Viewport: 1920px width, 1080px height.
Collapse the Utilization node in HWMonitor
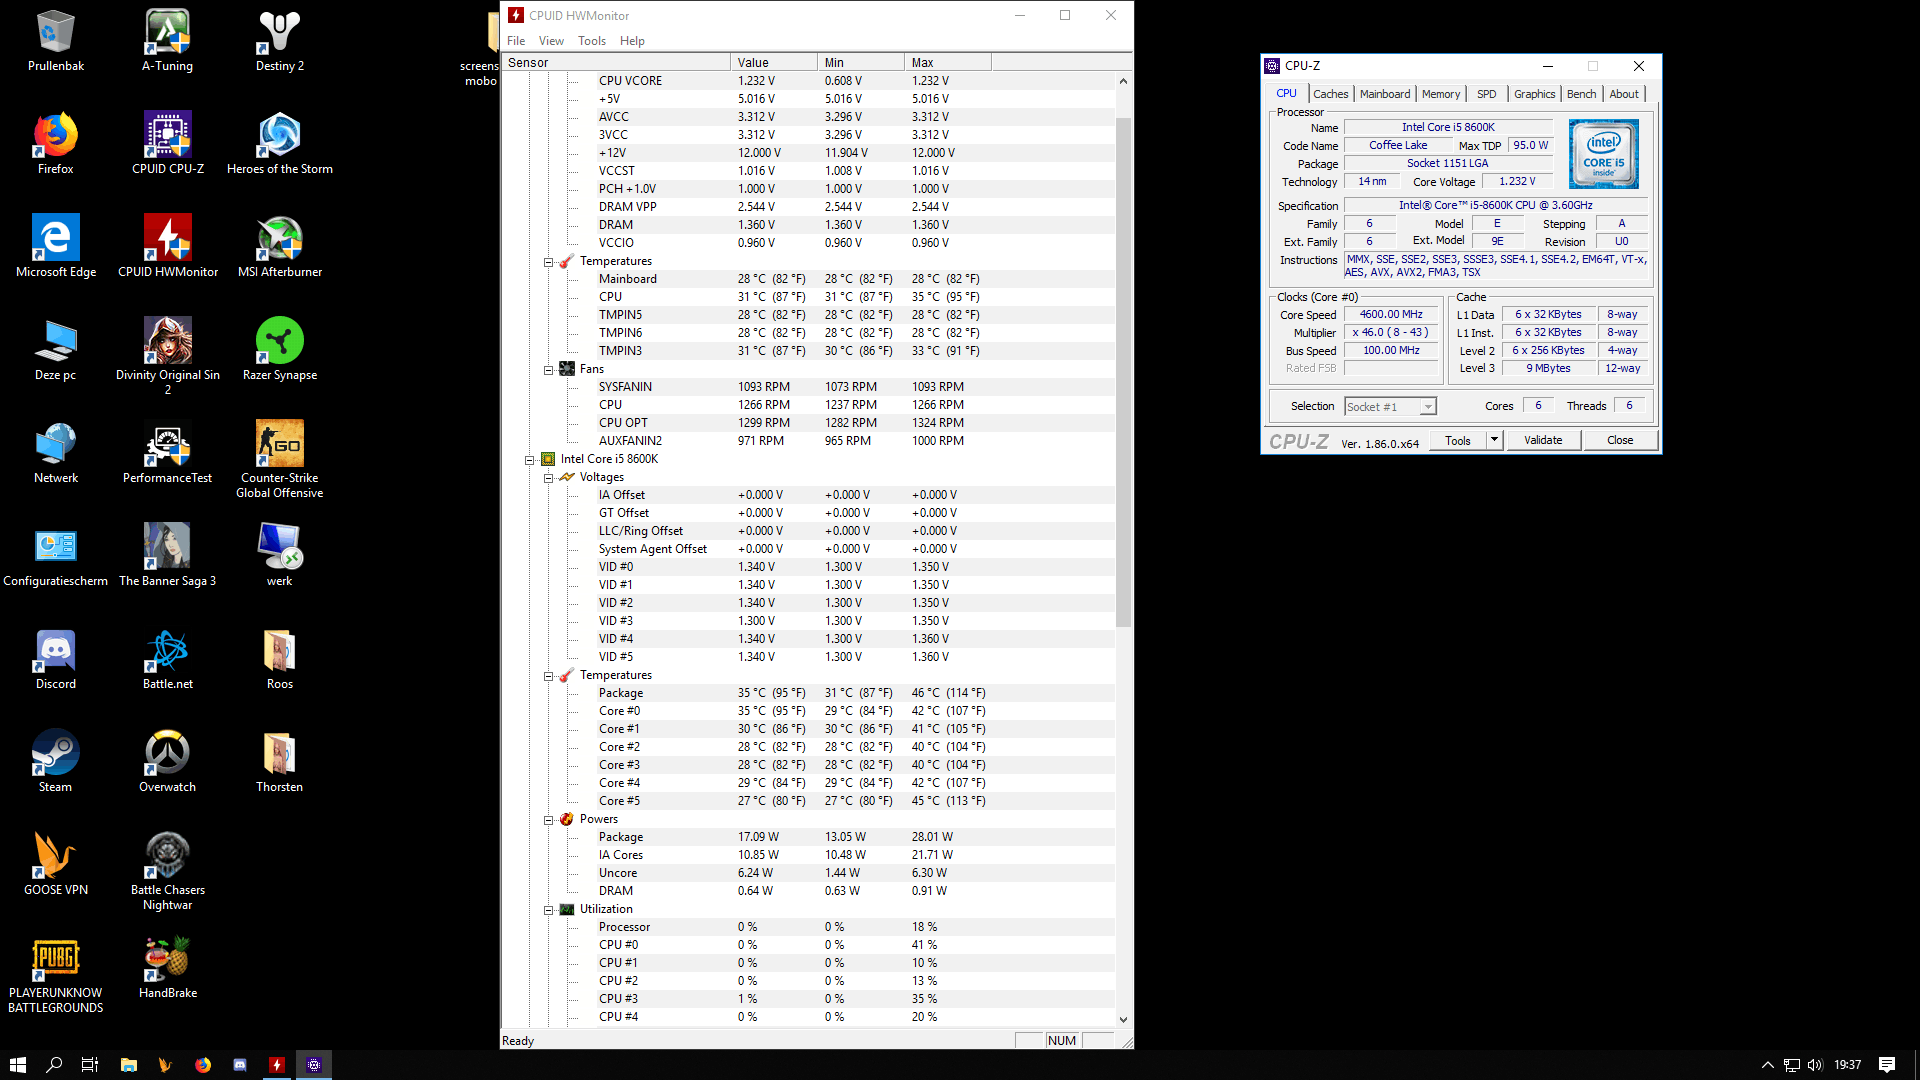coord(548,910)
